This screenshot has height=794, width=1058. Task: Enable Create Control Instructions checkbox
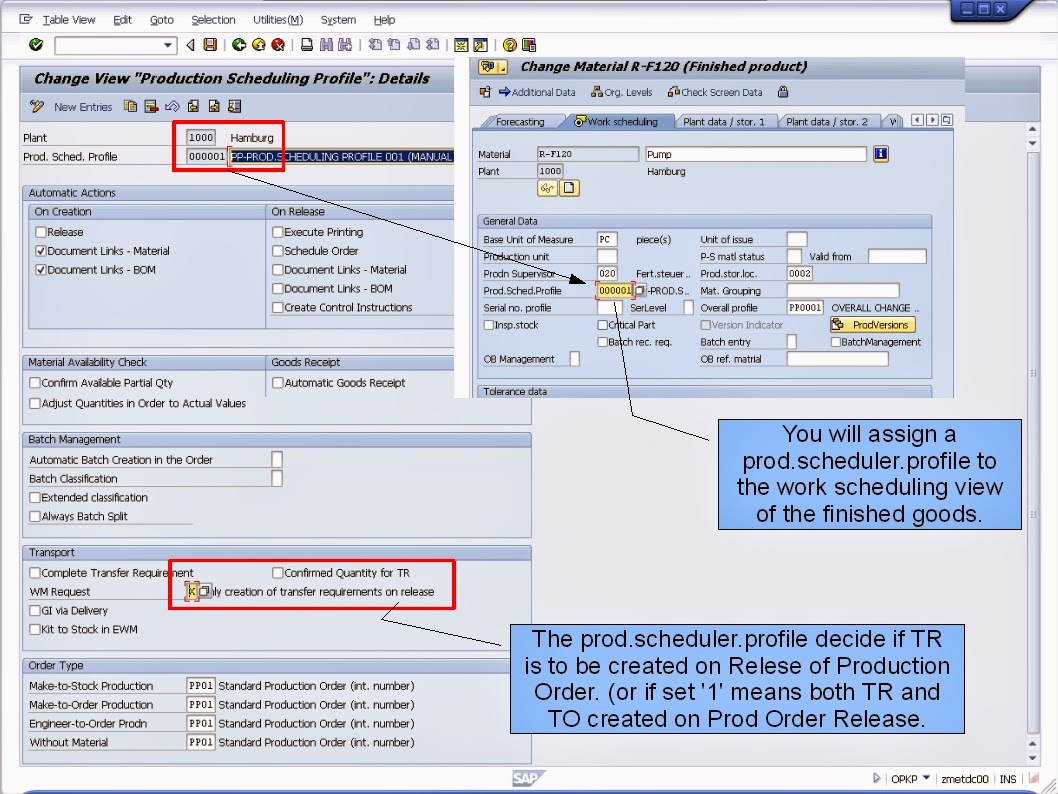click(277, 308)
